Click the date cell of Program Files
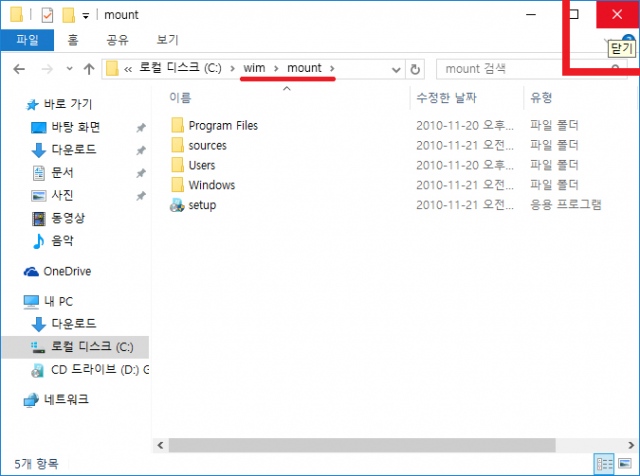 (465, 125)
